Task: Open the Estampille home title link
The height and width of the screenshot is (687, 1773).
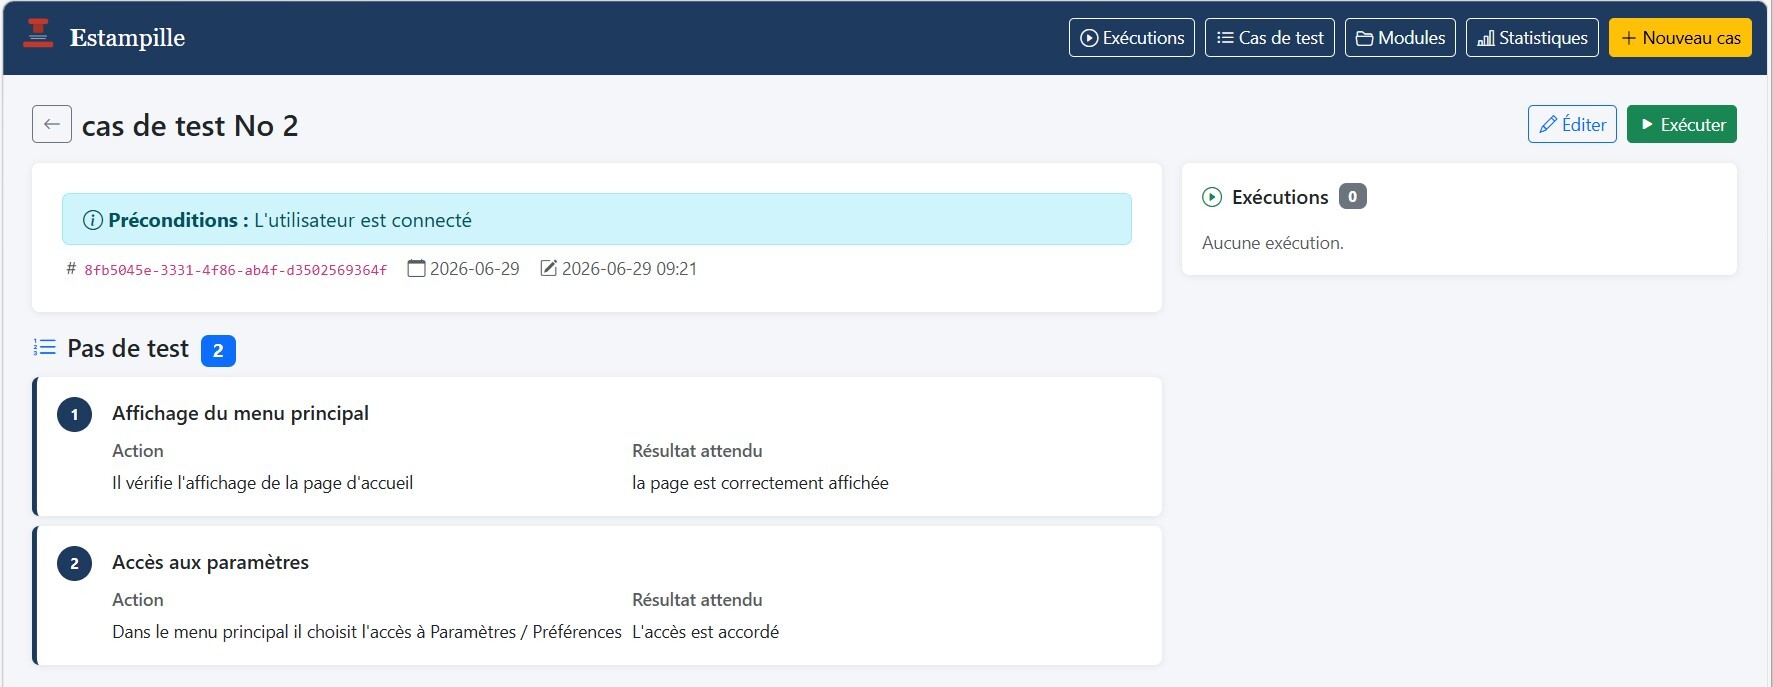Action: coord(127,38)
